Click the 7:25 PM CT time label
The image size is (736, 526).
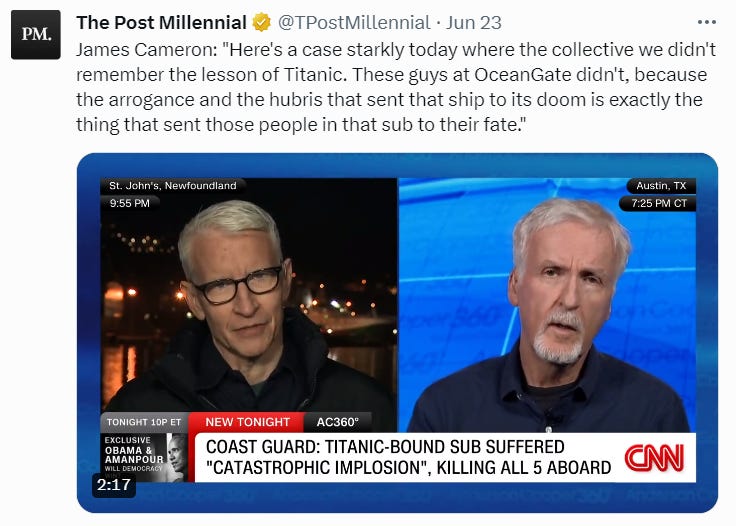pos(659,203)
